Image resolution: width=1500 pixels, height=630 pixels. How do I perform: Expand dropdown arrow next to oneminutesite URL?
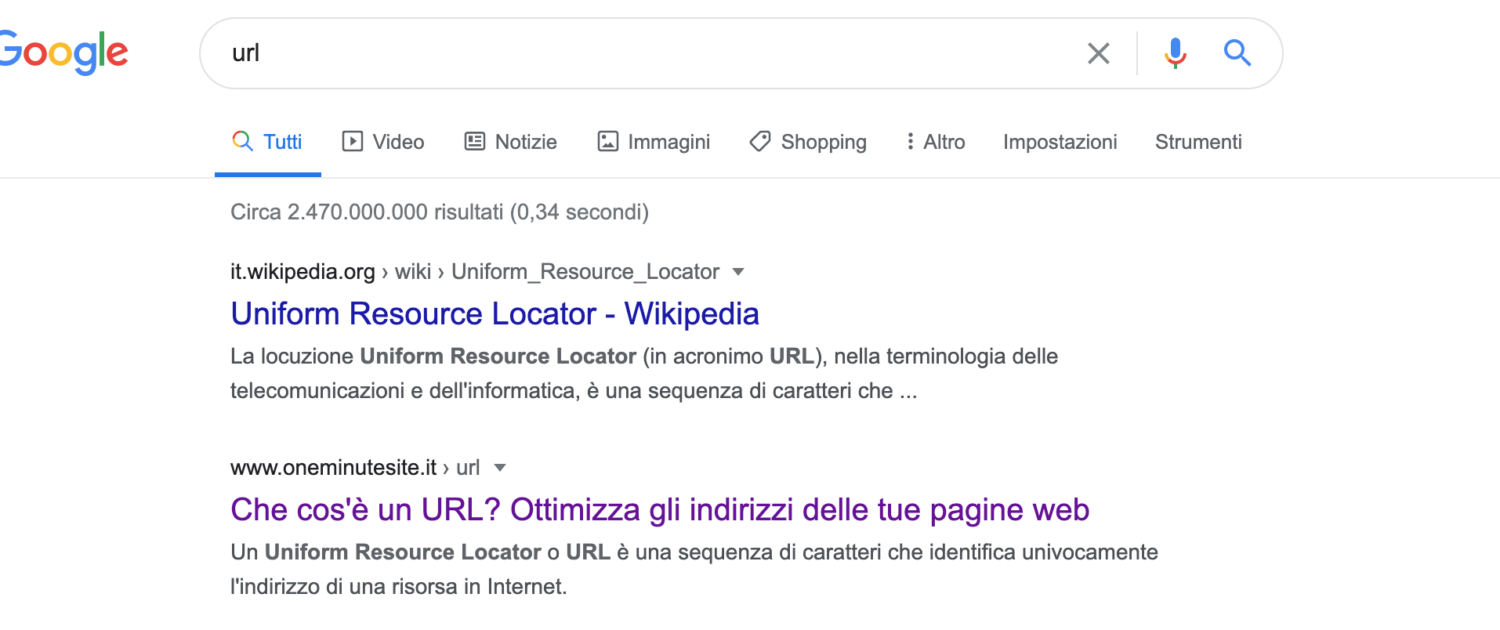point(501,468)
